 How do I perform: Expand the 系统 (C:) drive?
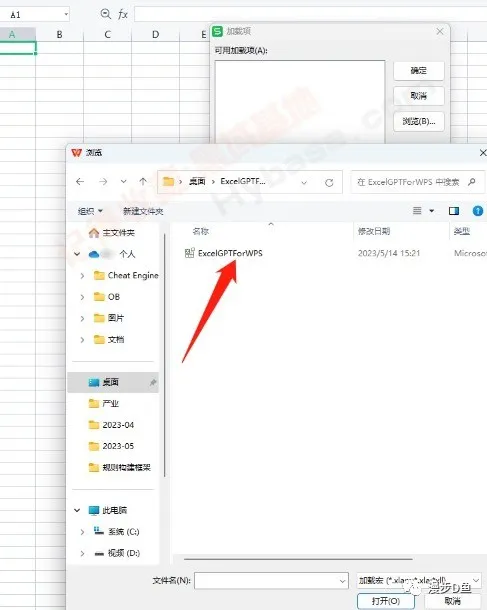click(82, 532)
